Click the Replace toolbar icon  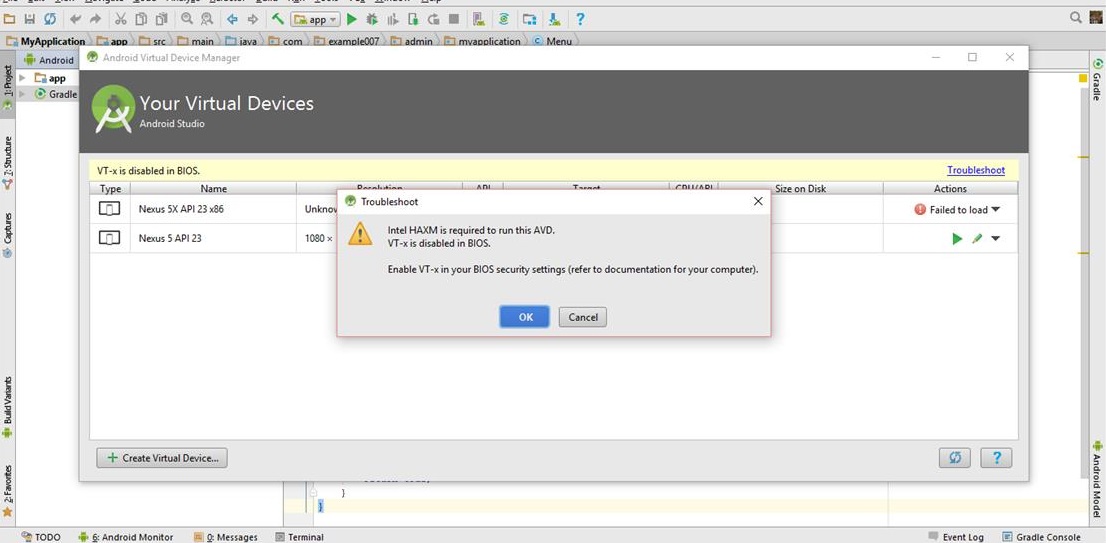click(x=207, y=19)
